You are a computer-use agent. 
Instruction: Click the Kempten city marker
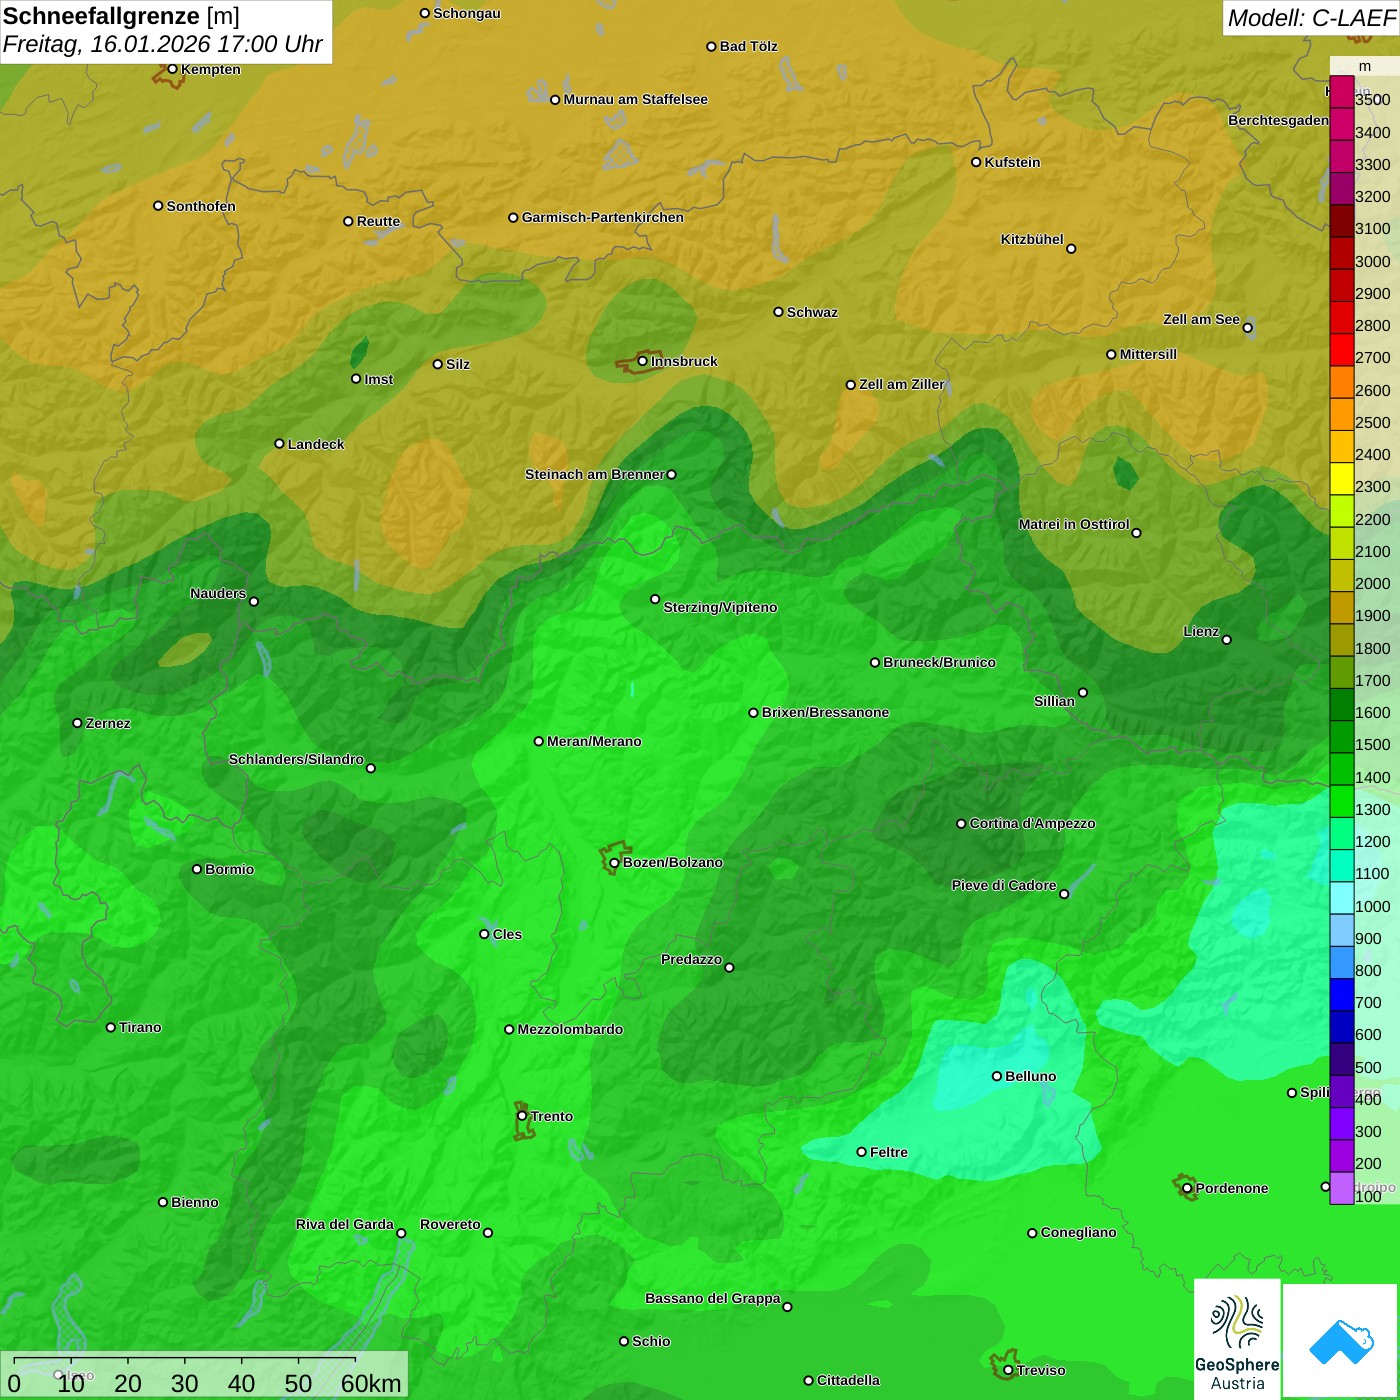[x=172, y=69]
